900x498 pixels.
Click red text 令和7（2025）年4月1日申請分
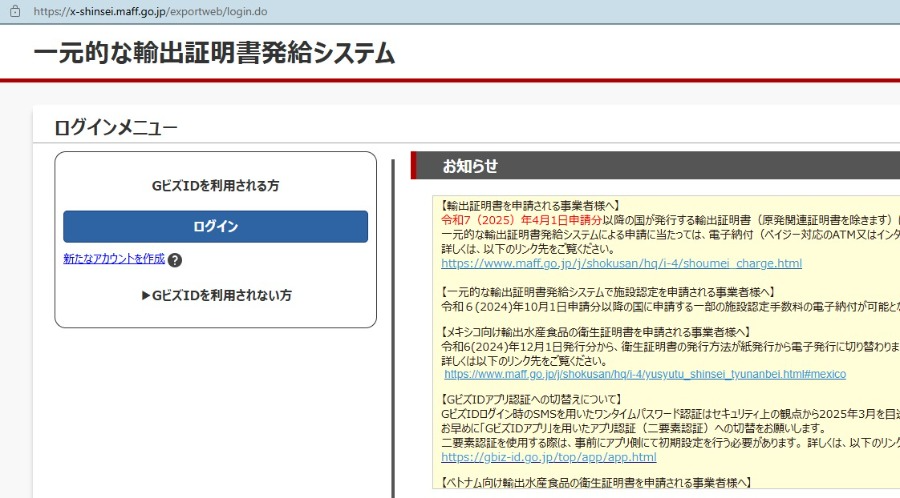click(521, 220)
